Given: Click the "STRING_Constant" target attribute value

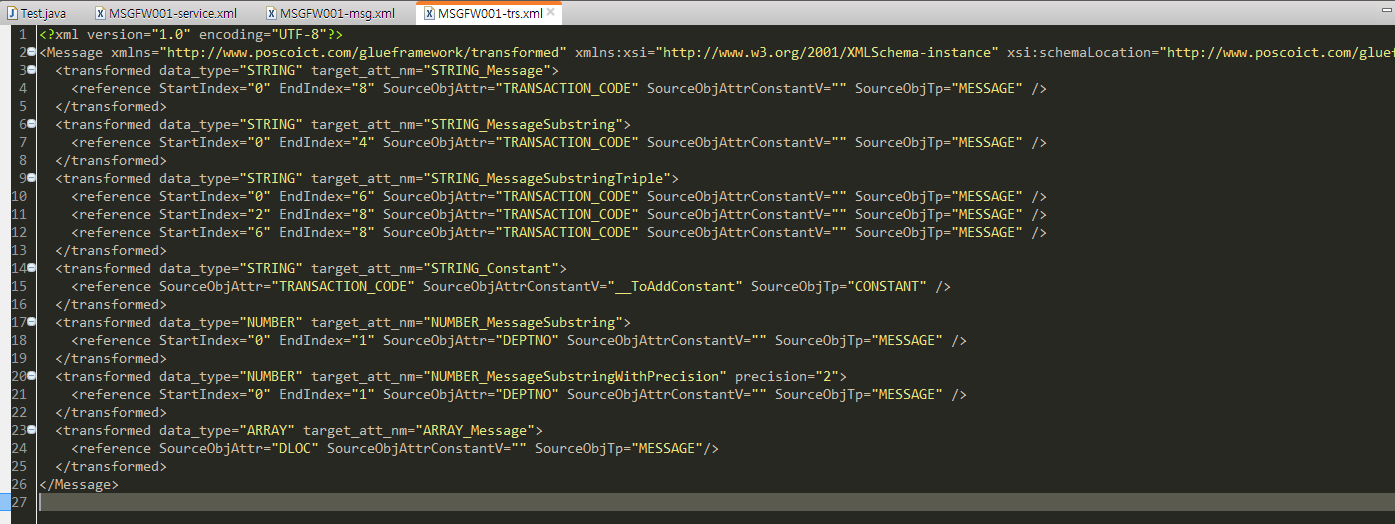Looking at the screenshot, I should (x=491, y=268).
